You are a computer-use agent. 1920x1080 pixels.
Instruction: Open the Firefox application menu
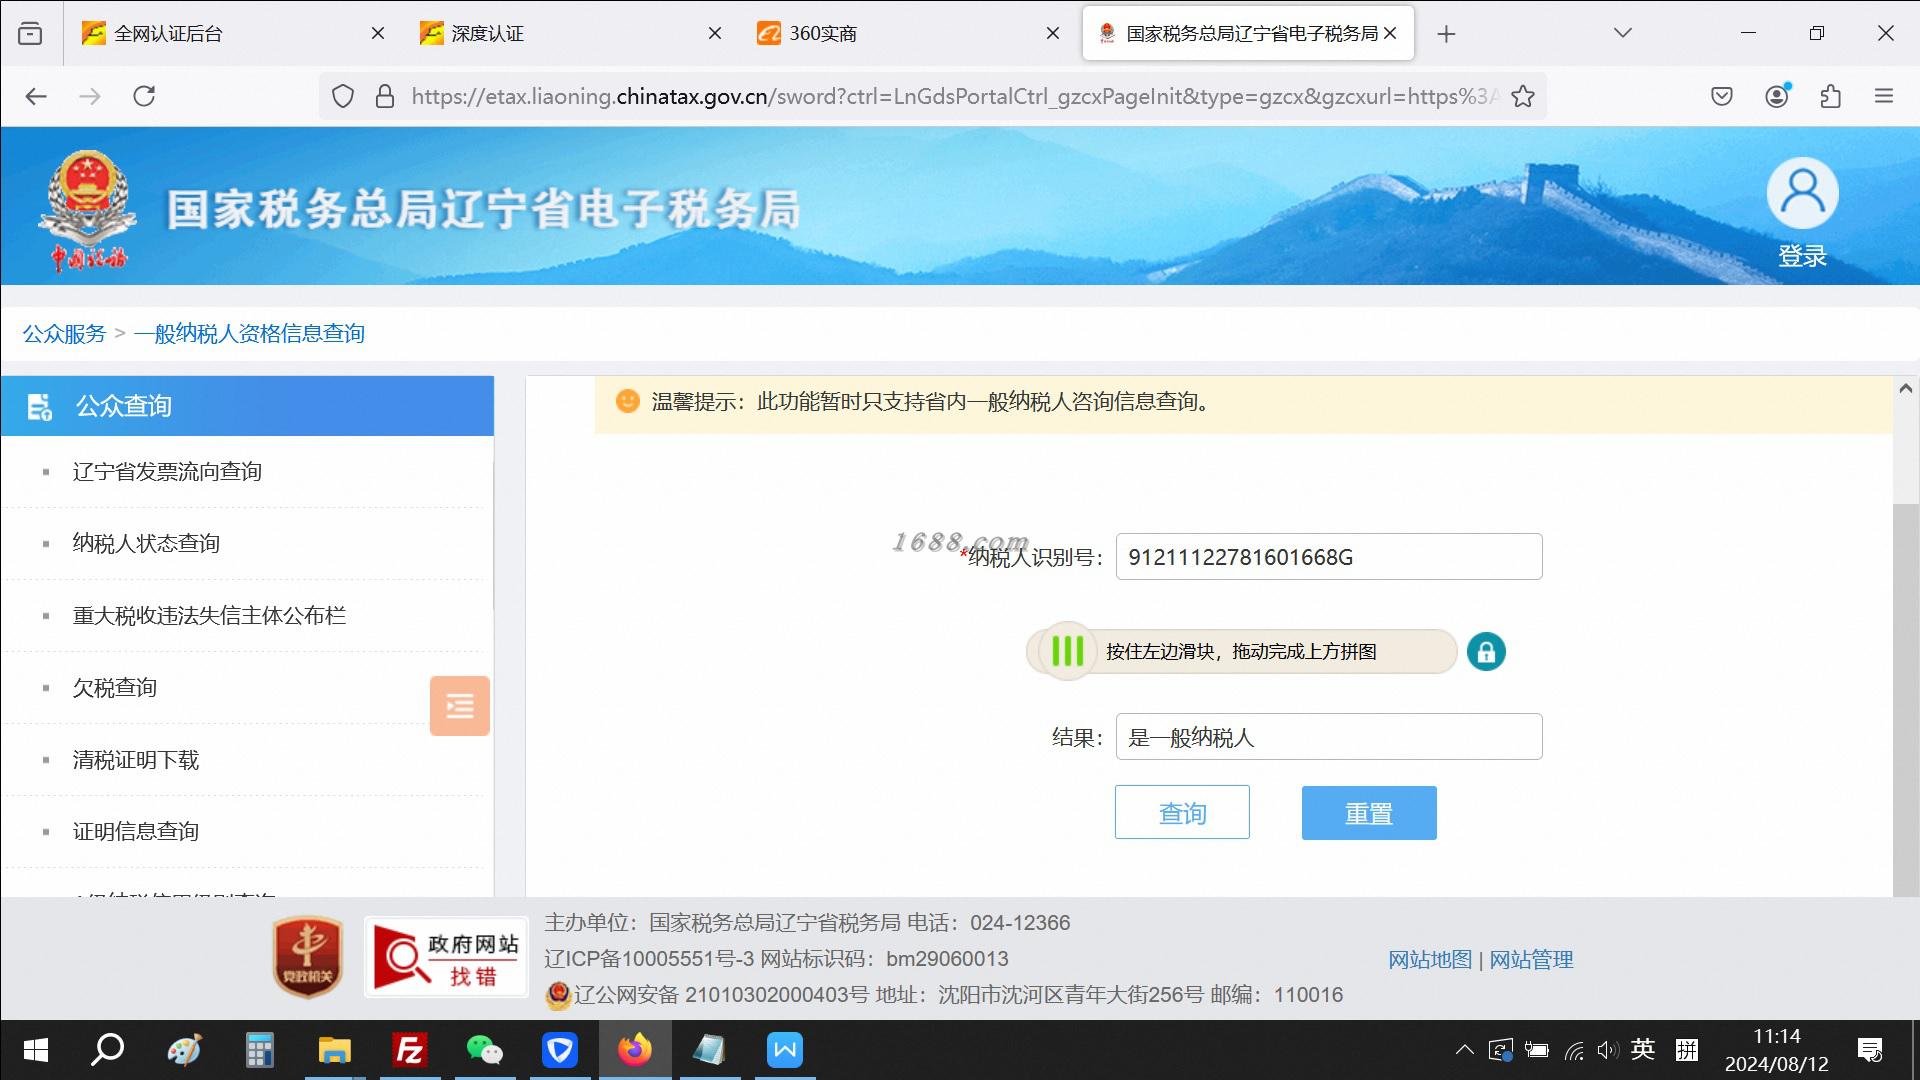point(1884,97)
